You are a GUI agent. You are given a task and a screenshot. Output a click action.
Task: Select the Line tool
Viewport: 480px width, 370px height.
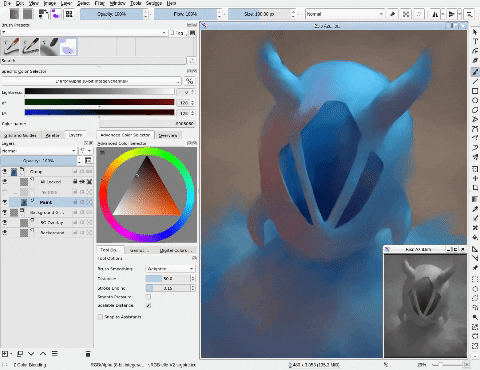coord(475,81)
